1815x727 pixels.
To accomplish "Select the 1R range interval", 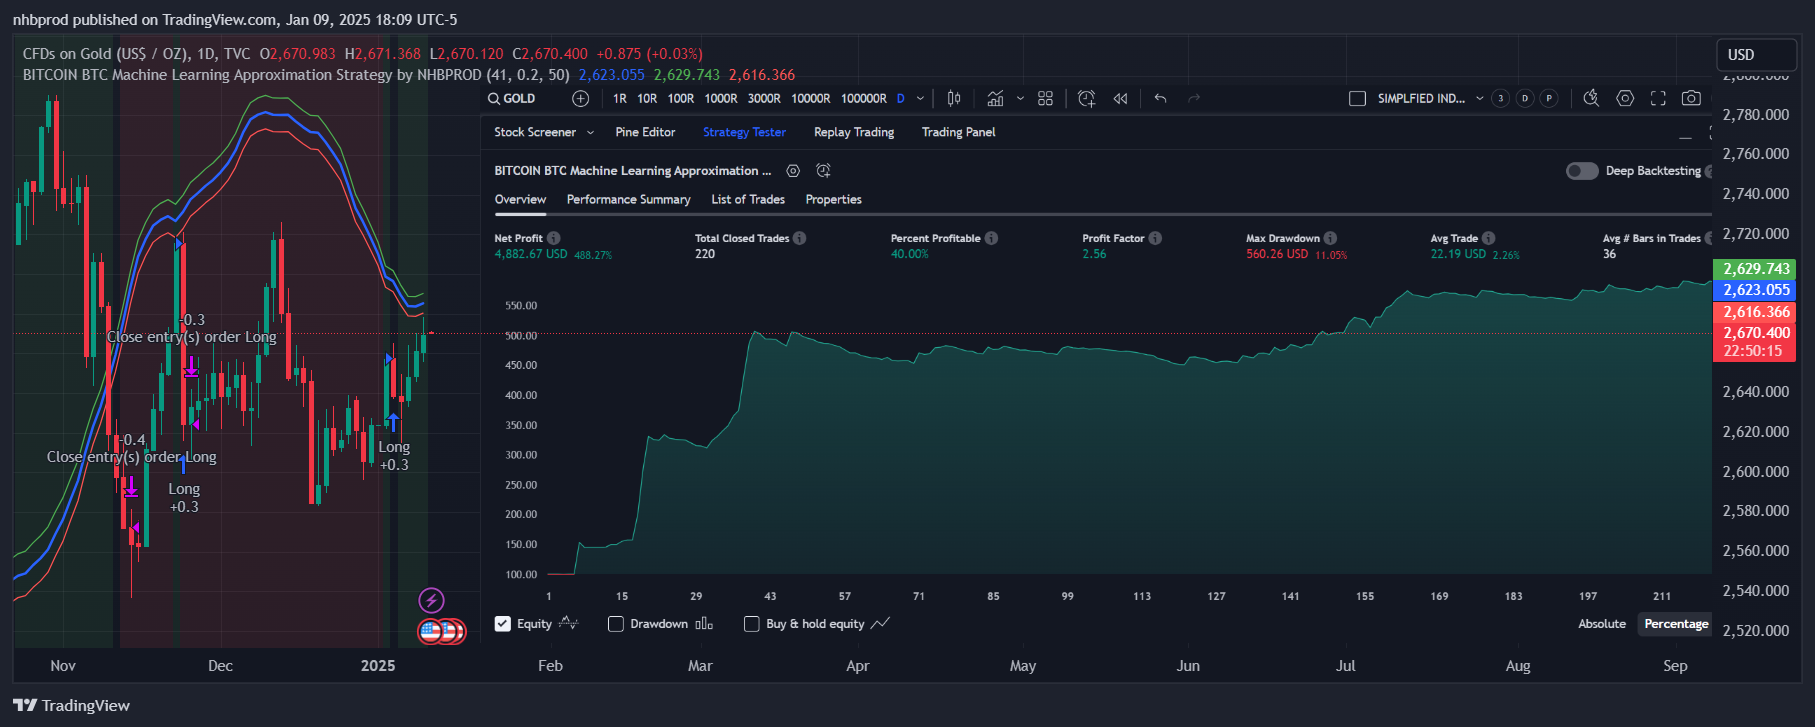I will tap(620, 98).
